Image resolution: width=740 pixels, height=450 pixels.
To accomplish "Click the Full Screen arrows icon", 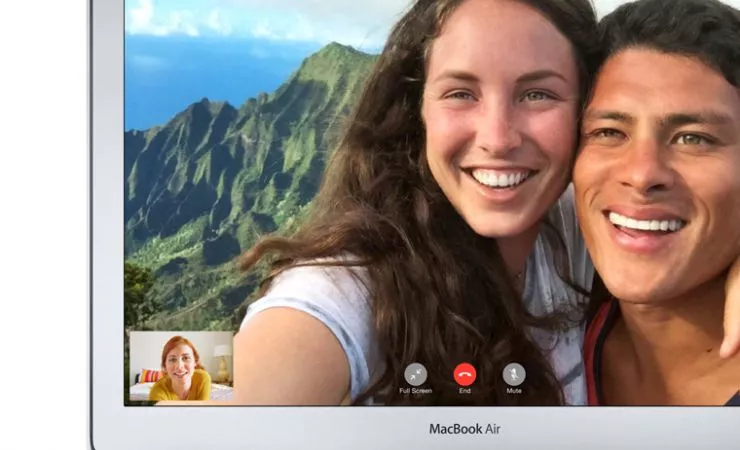I will [415, 375].
